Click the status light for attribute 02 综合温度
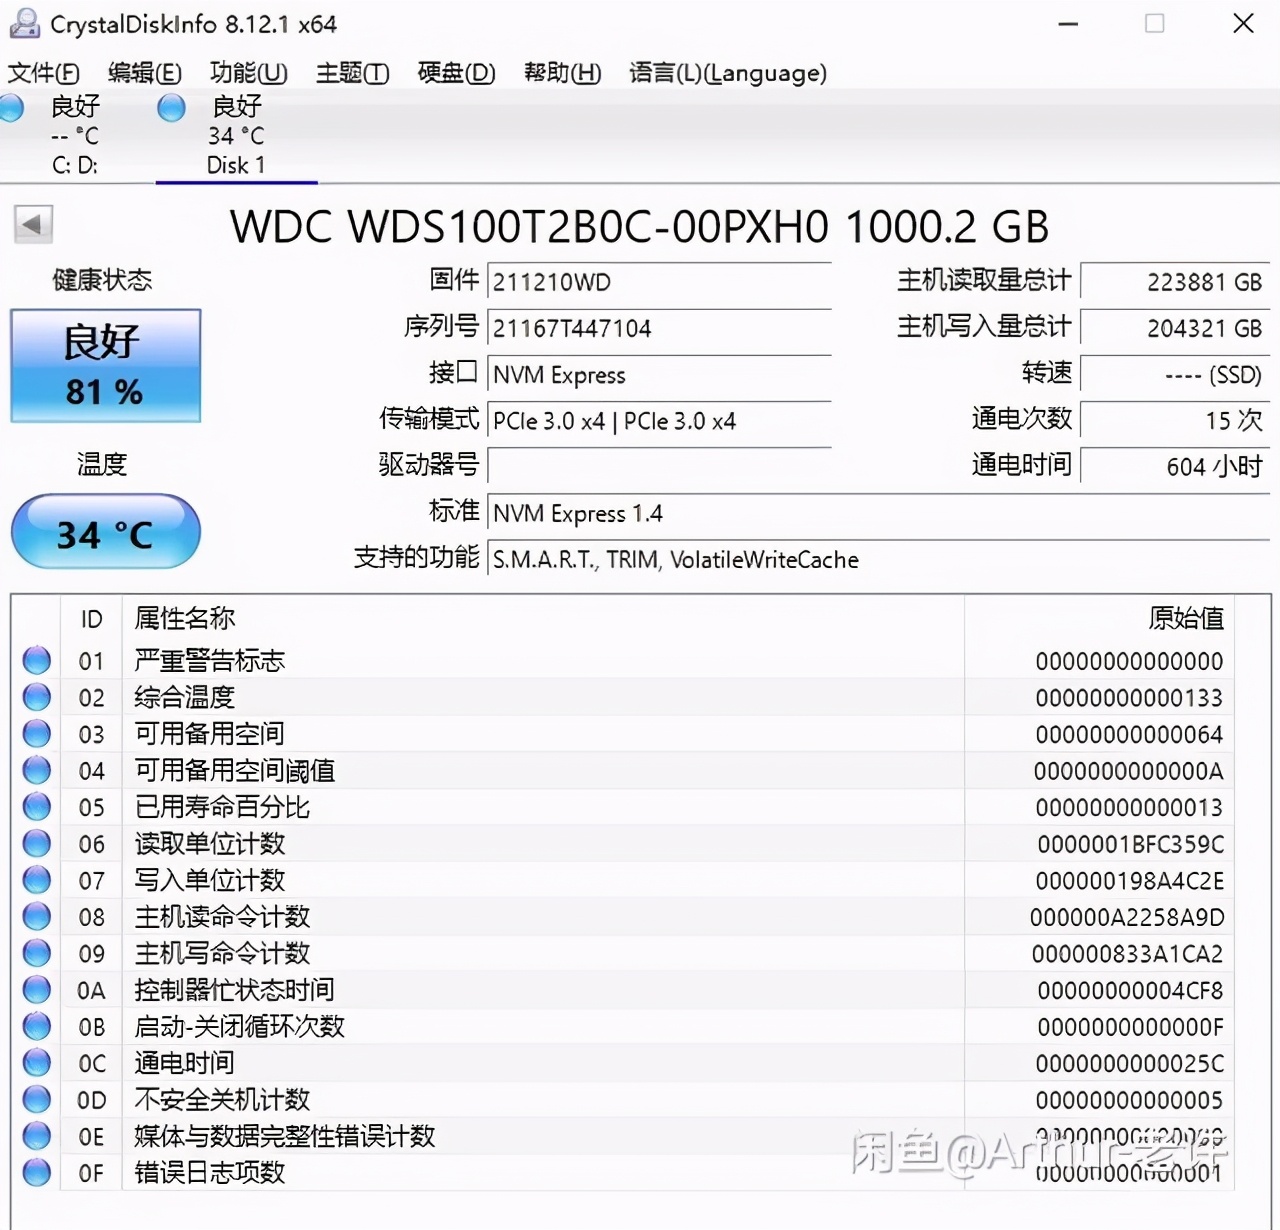This screenshot has width=1280, height=1230. tap(36, 697)
